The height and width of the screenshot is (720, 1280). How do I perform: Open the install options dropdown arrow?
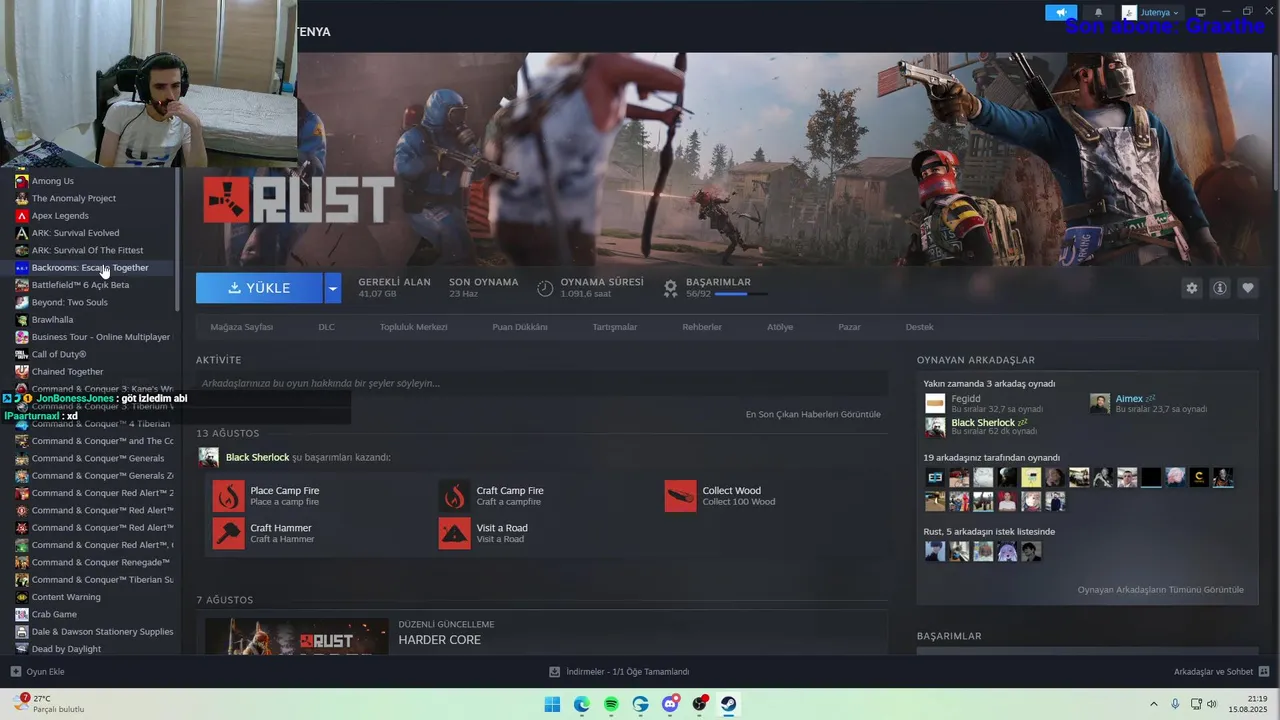(333, 288)
